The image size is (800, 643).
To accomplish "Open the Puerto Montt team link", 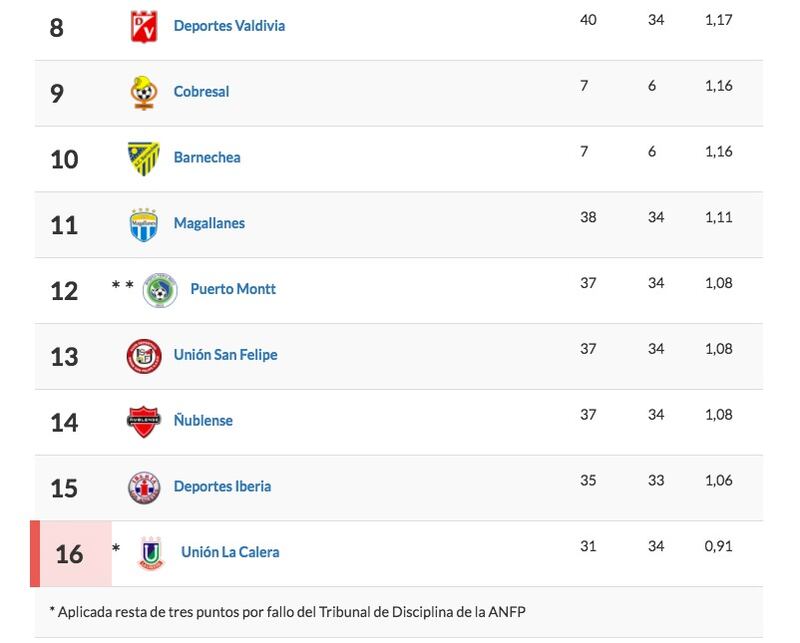I will [233, 289].
